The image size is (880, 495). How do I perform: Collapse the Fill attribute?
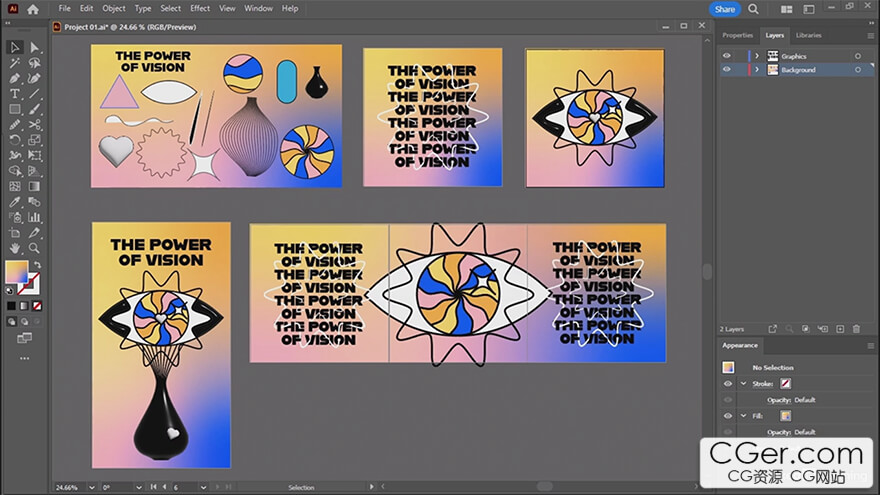[744, 416]
